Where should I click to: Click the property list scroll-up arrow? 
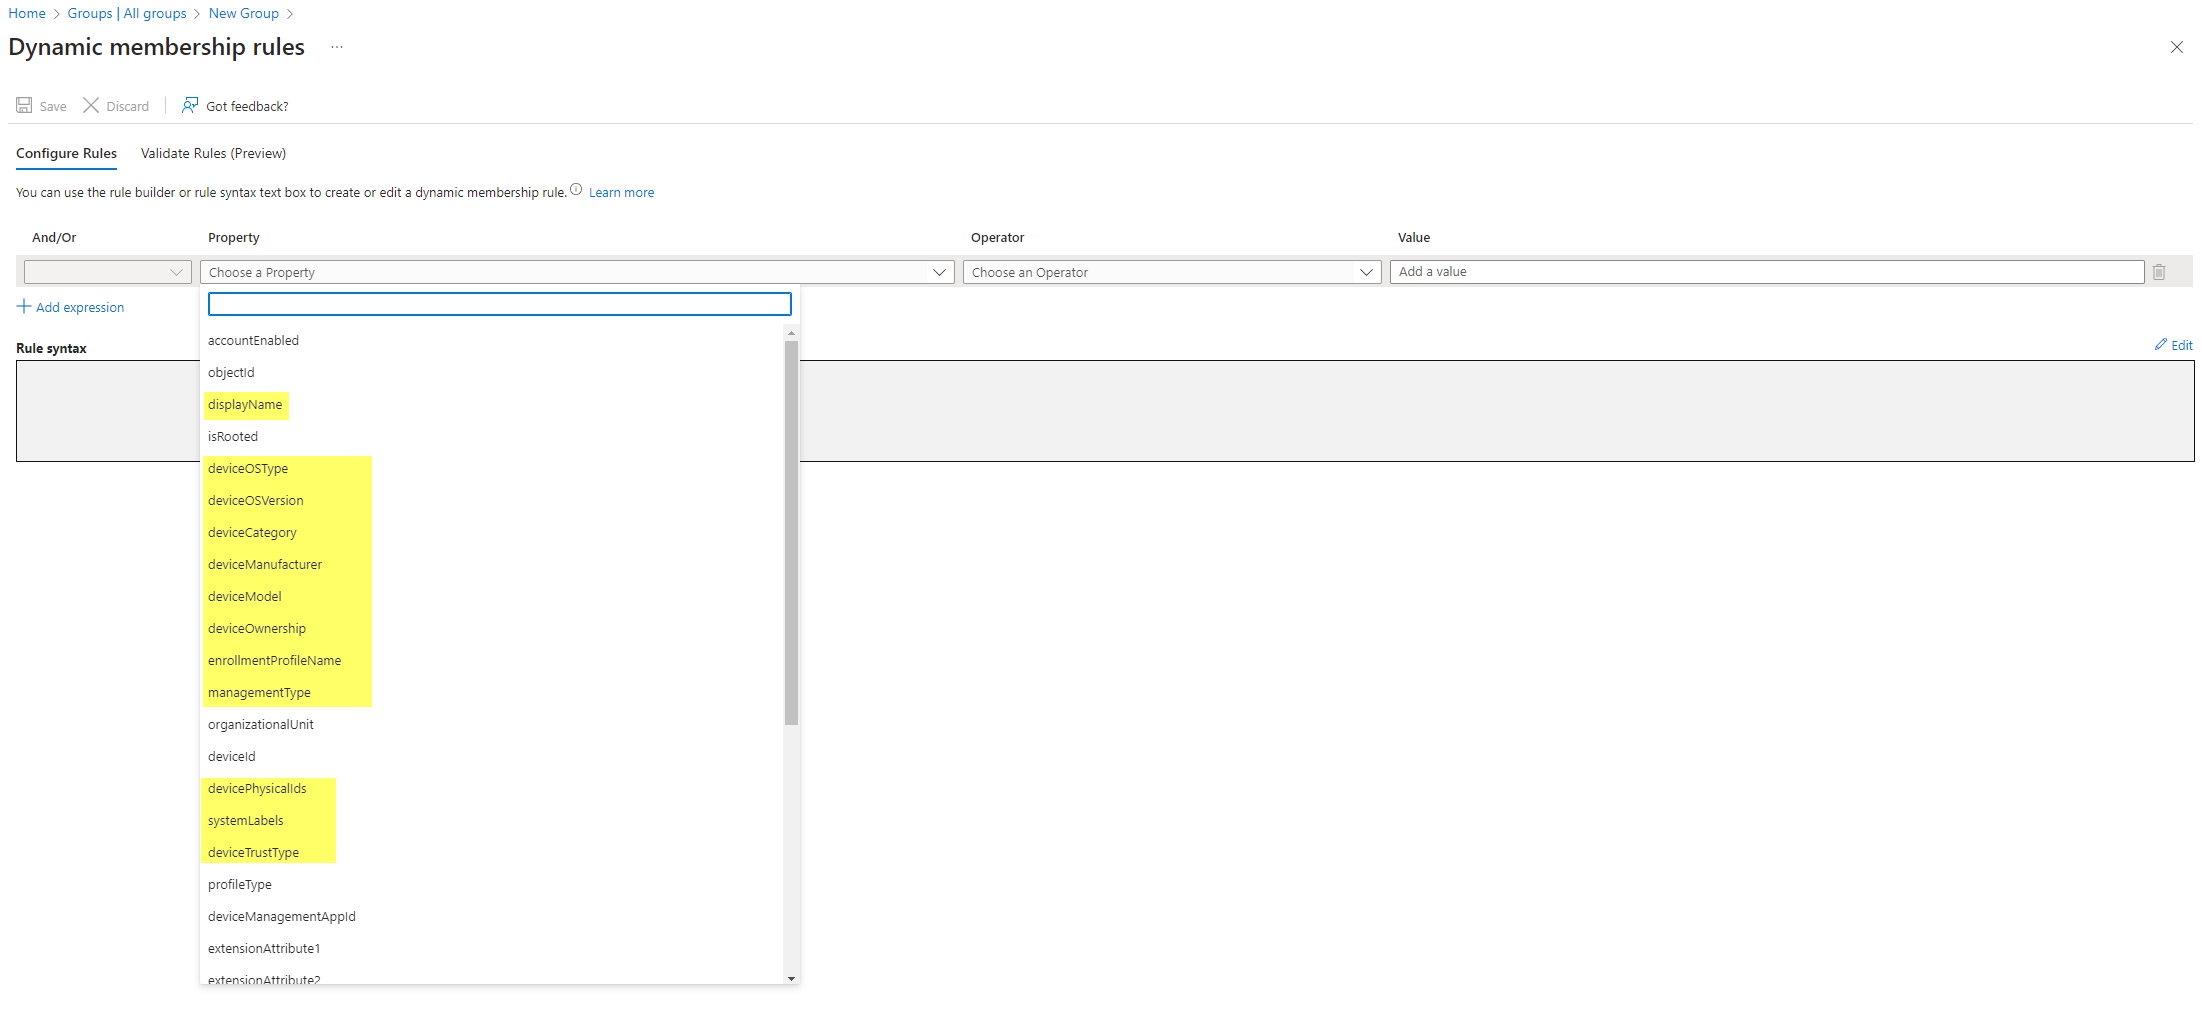coord(792,333)
